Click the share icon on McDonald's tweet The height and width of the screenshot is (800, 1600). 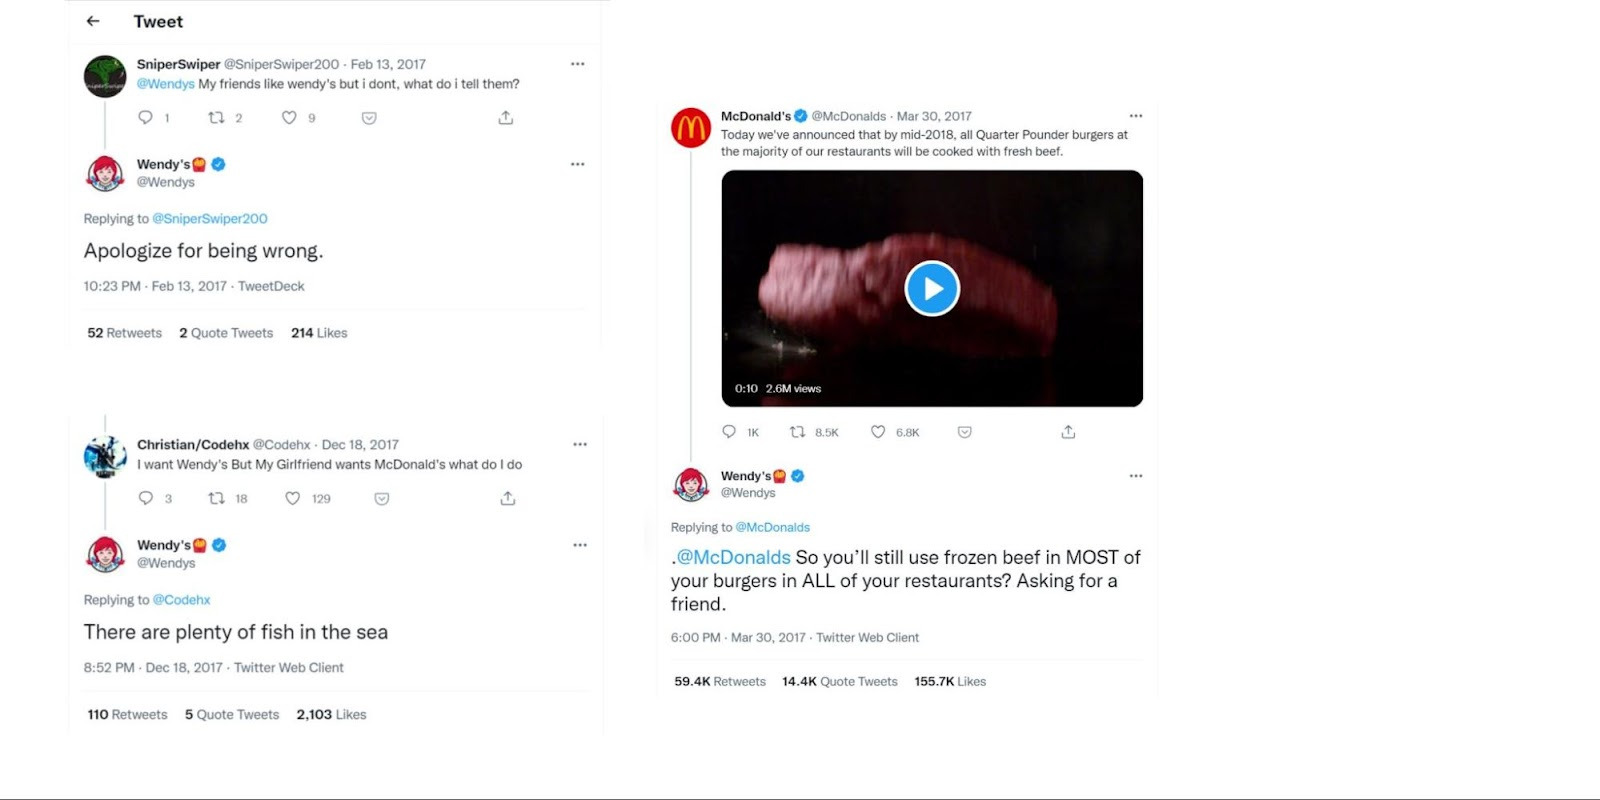point(1067,431)
